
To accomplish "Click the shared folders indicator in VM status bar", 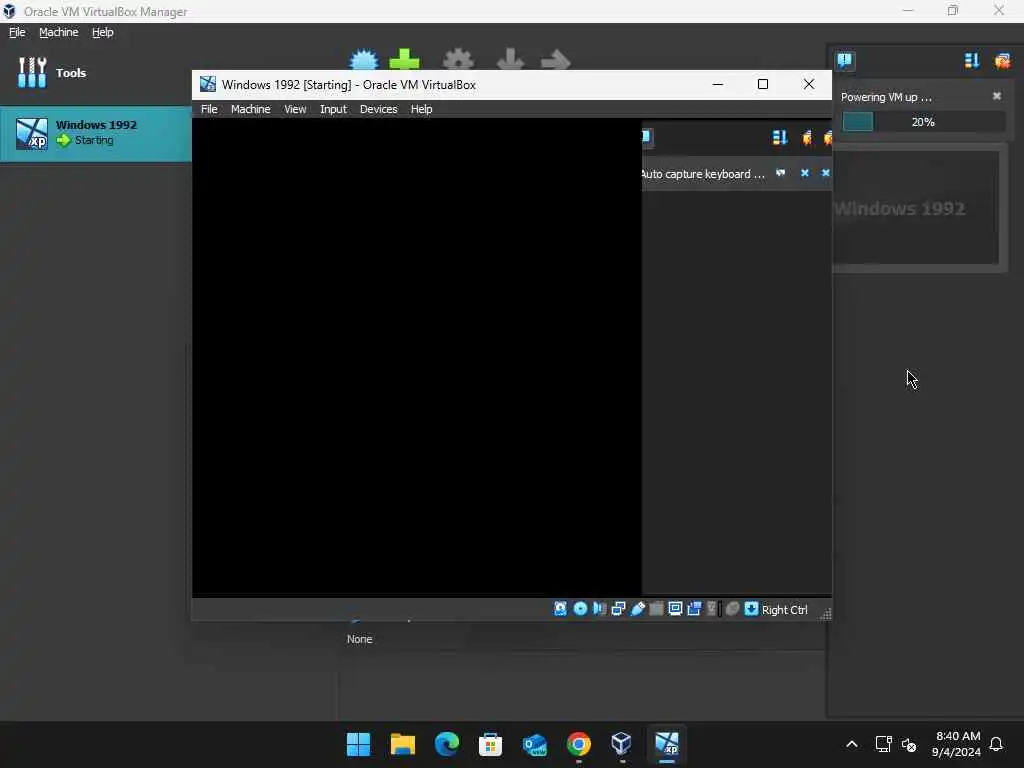I will pyautogui.click(x=656, y=609).
